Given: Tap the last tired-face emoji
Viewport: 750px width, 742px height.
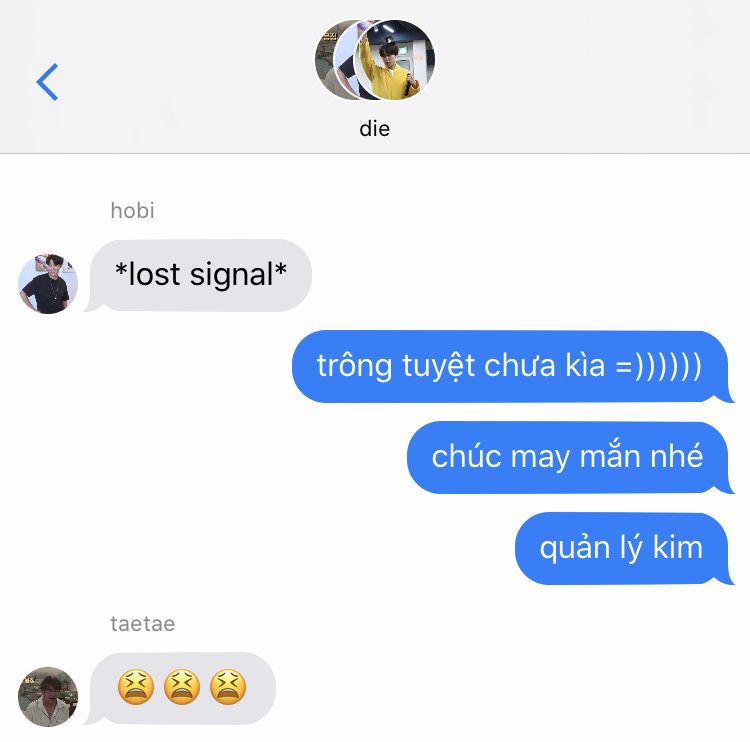Looking at the screenshot, I should pos(228,687).
